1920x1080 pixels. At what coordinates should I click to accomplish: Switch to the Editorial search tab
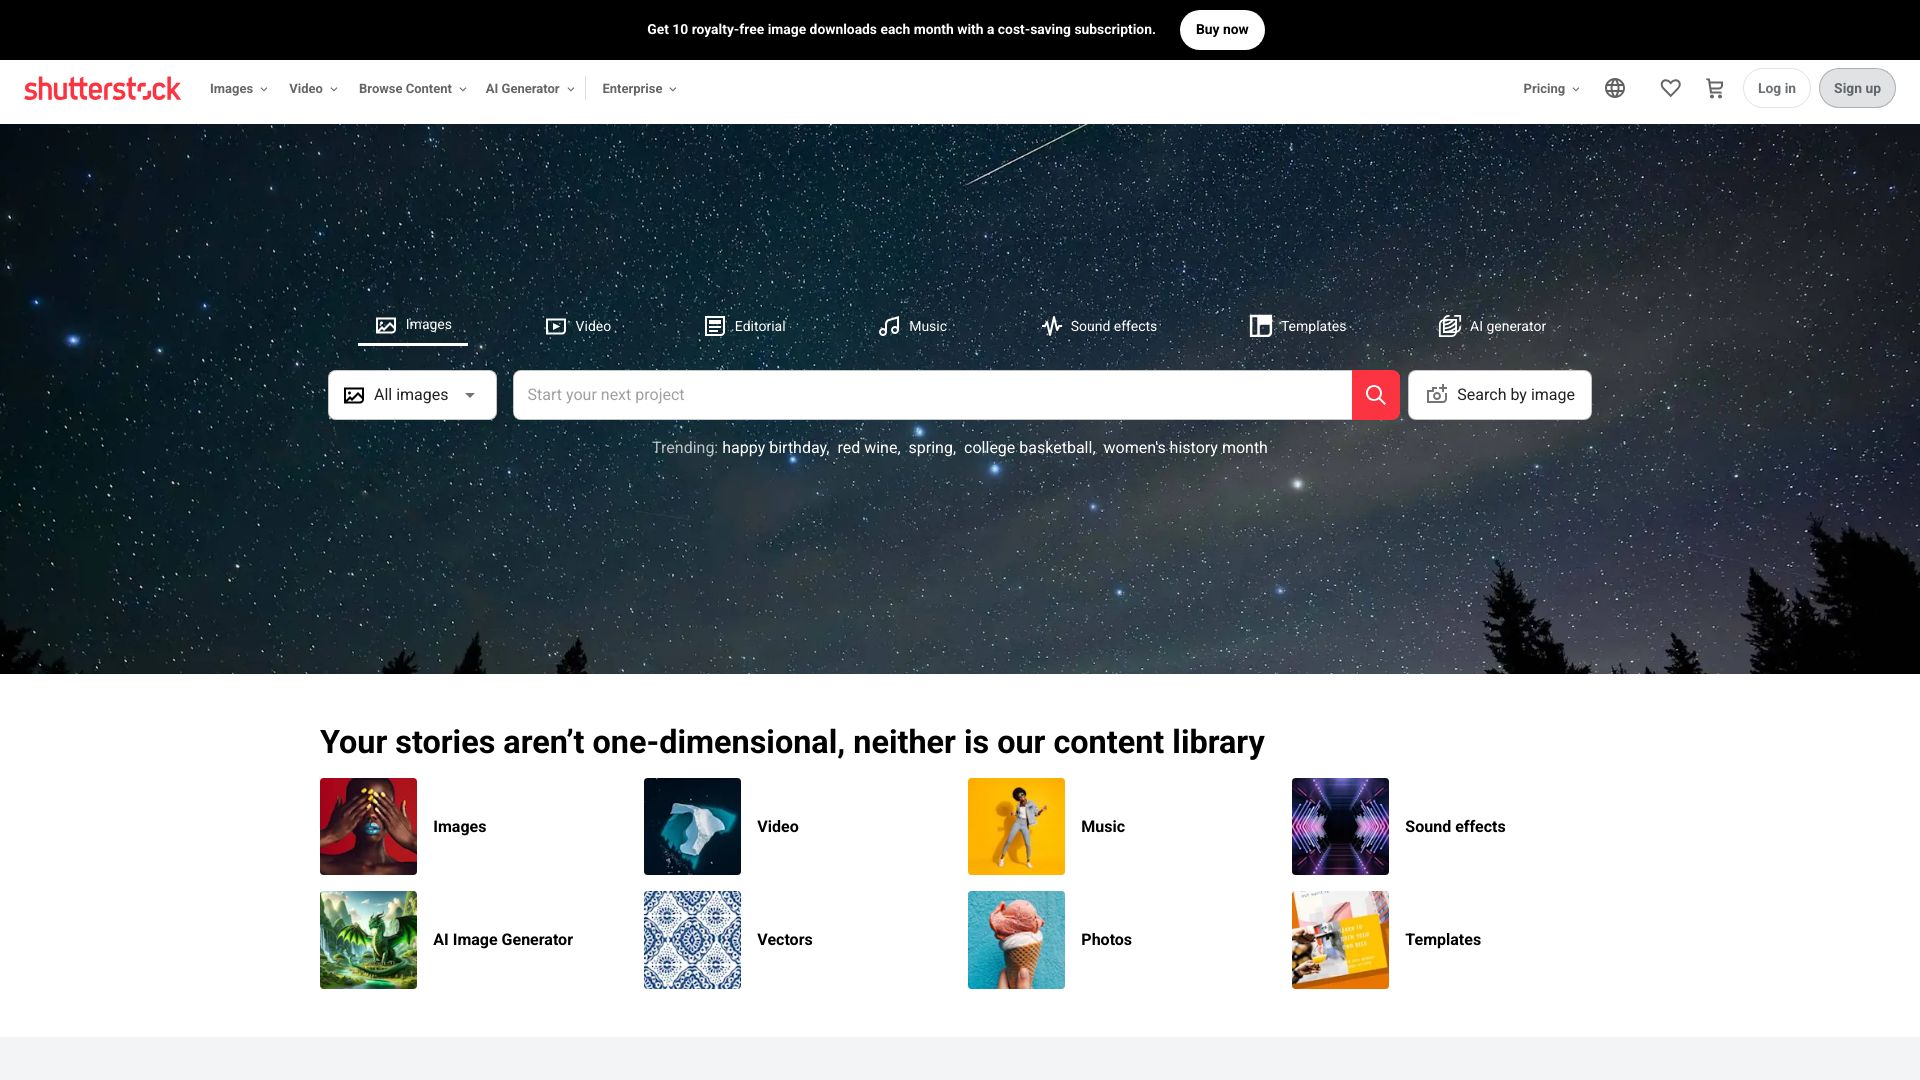coord(745,326)
